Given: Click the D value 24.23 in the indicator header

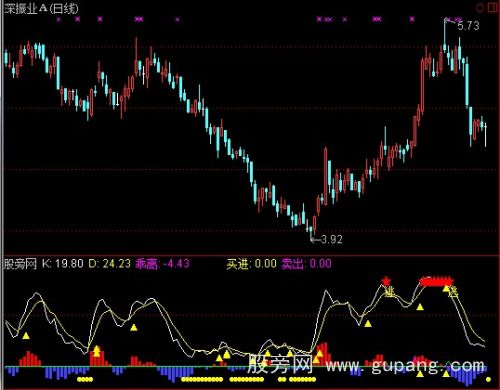Looking at the screenshot, I should [110, 264].
